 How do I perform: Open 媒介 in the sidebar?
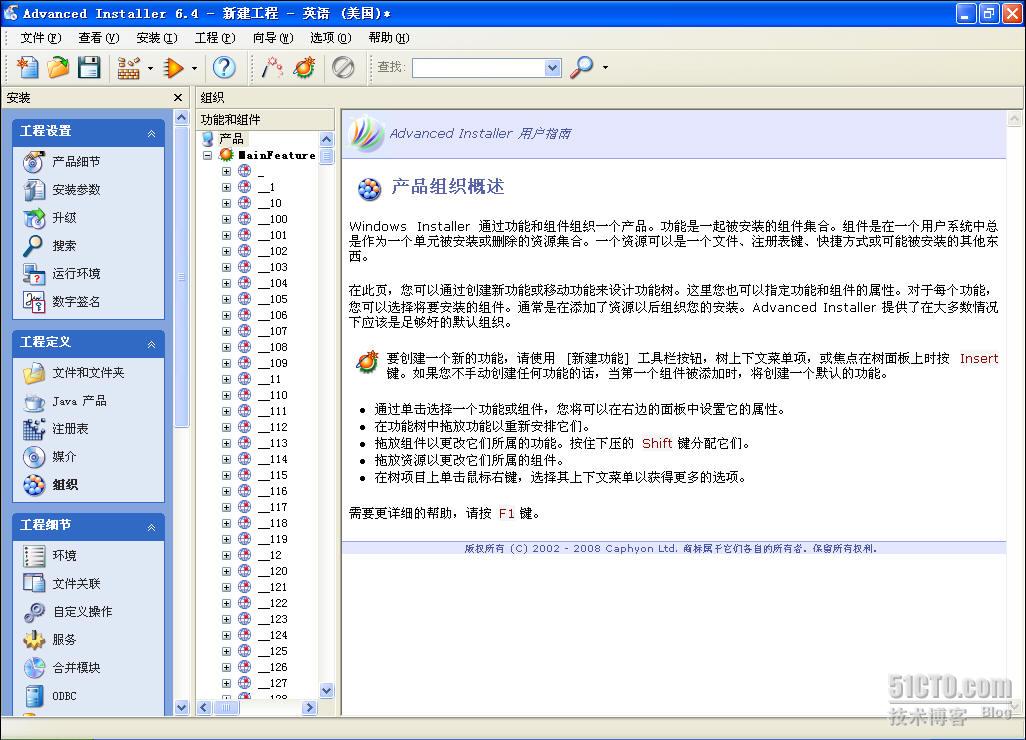(x=64, y=457)
